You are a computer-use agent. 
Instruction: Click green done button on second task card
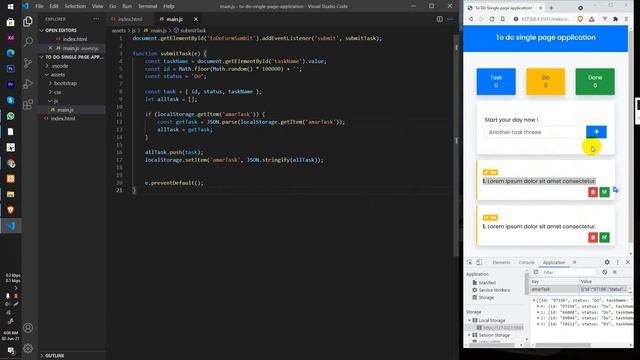pyautogui.click(x=604, y=237)
